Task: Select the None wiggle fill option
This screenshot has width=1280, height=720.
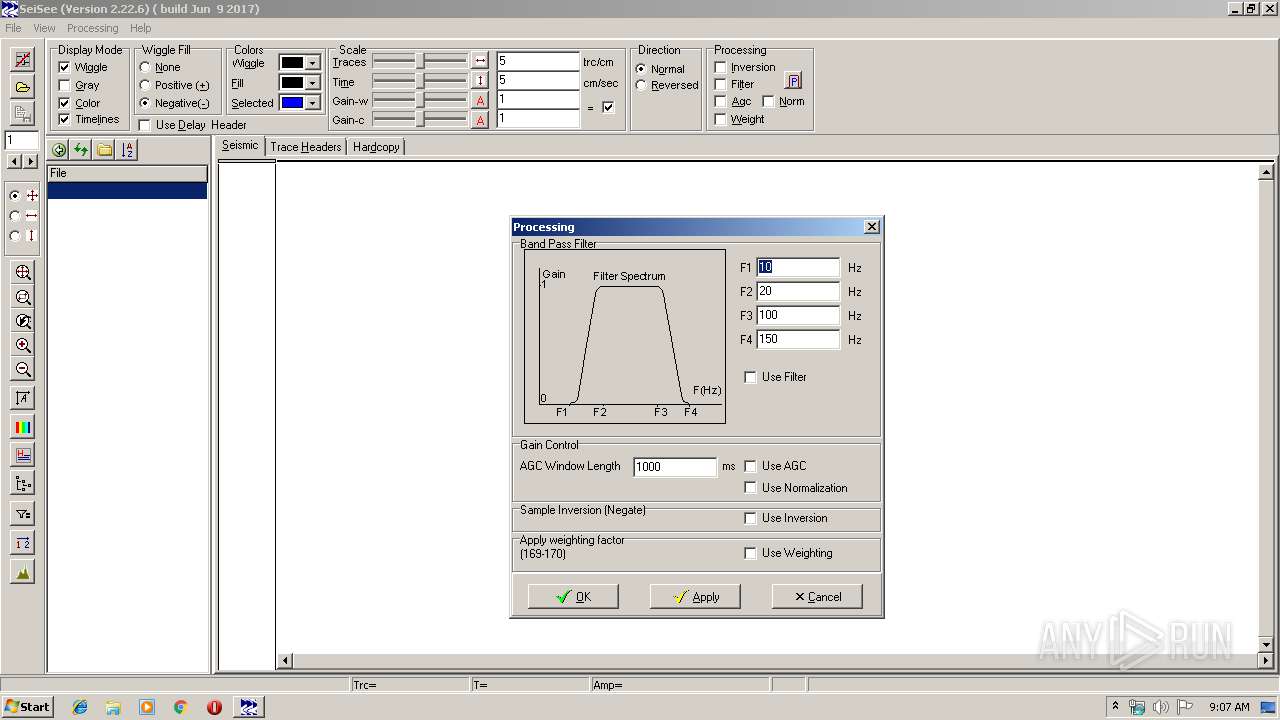Action: [x=145, y=67]
